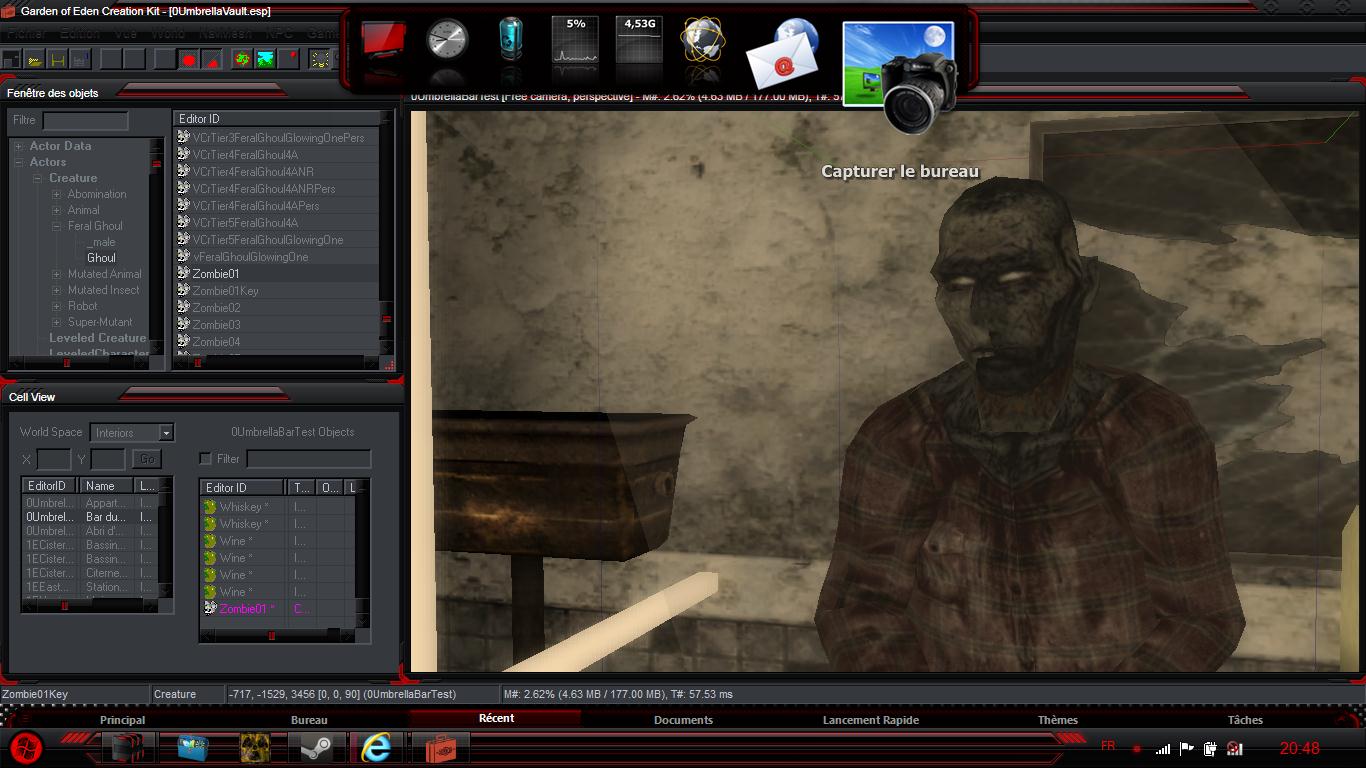
Task: Click the cell objects Filter text field
Action: click(x=309, y=459)
